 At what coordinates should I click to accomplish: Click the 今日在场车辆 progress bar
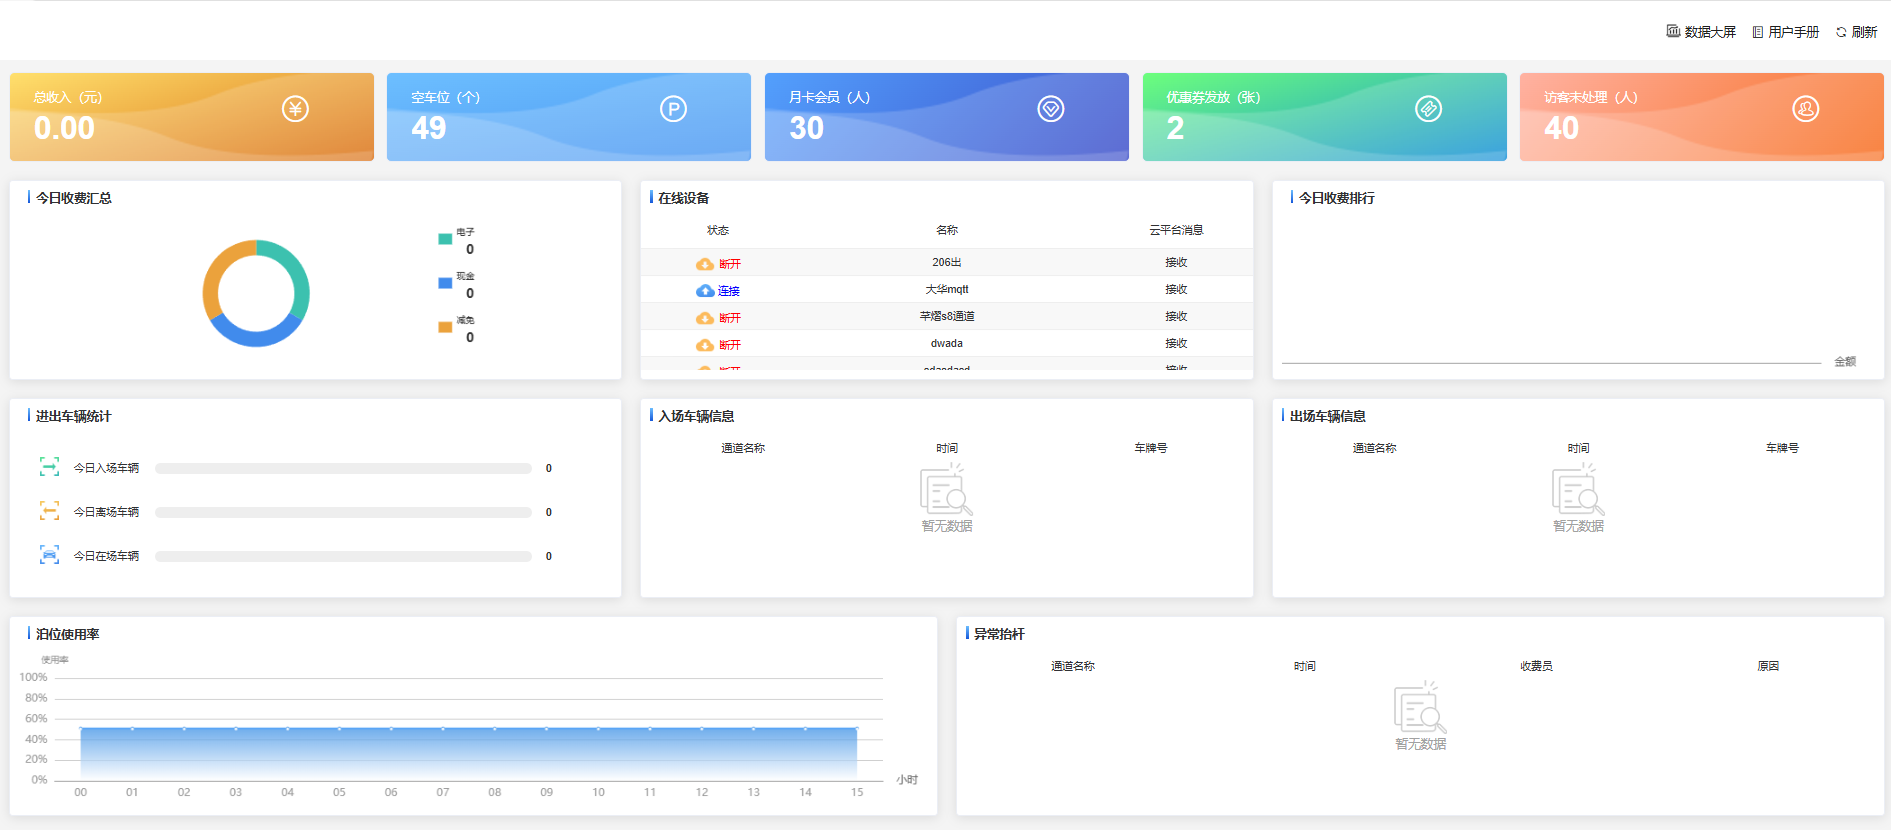pyautogui.click(x=343, y=556)
